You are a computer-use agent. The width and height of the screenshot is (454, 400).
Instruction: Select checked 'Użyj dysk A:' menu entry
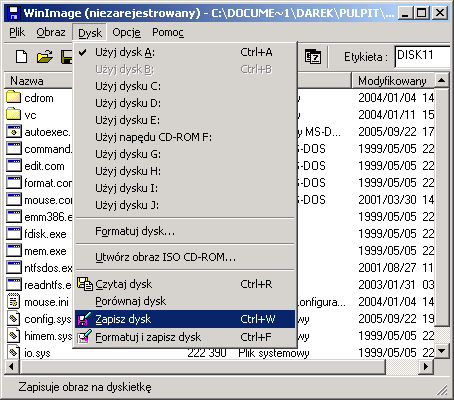coord(185,52)
